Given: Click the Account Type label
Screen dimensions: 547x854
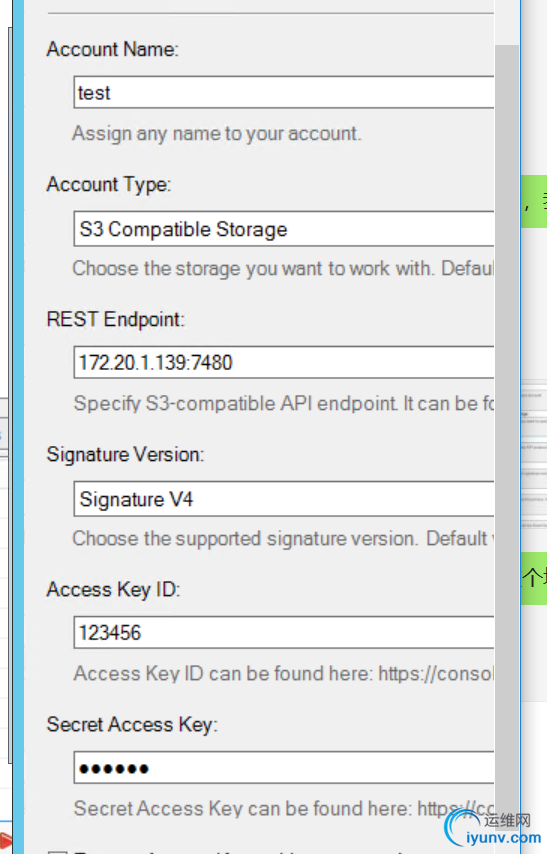Looking at the screenshot, I should pos(108,184).
